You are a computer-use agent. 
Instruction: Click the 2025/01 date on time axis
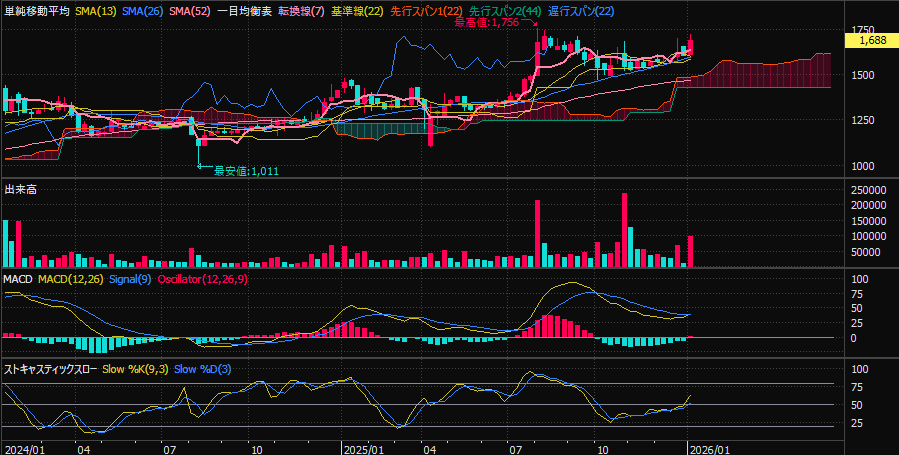[x=362, y=449]
